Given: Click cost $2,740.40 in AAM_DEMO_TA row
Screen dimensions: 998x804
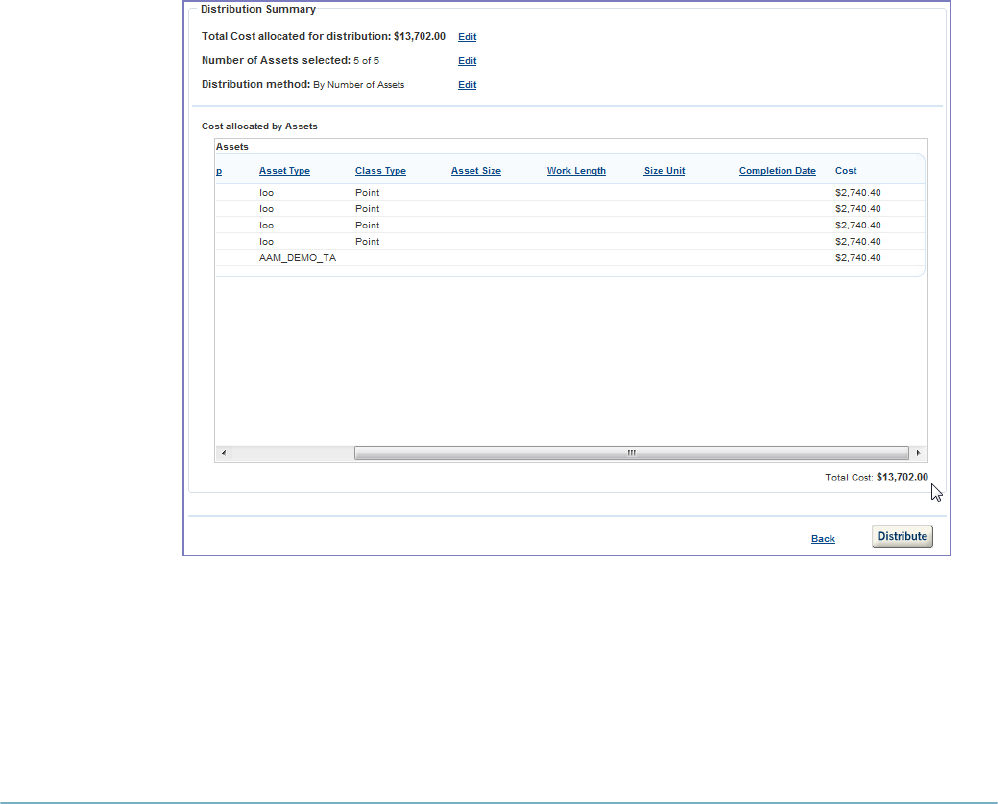Looking at the screenshot, I should [857, 258].
